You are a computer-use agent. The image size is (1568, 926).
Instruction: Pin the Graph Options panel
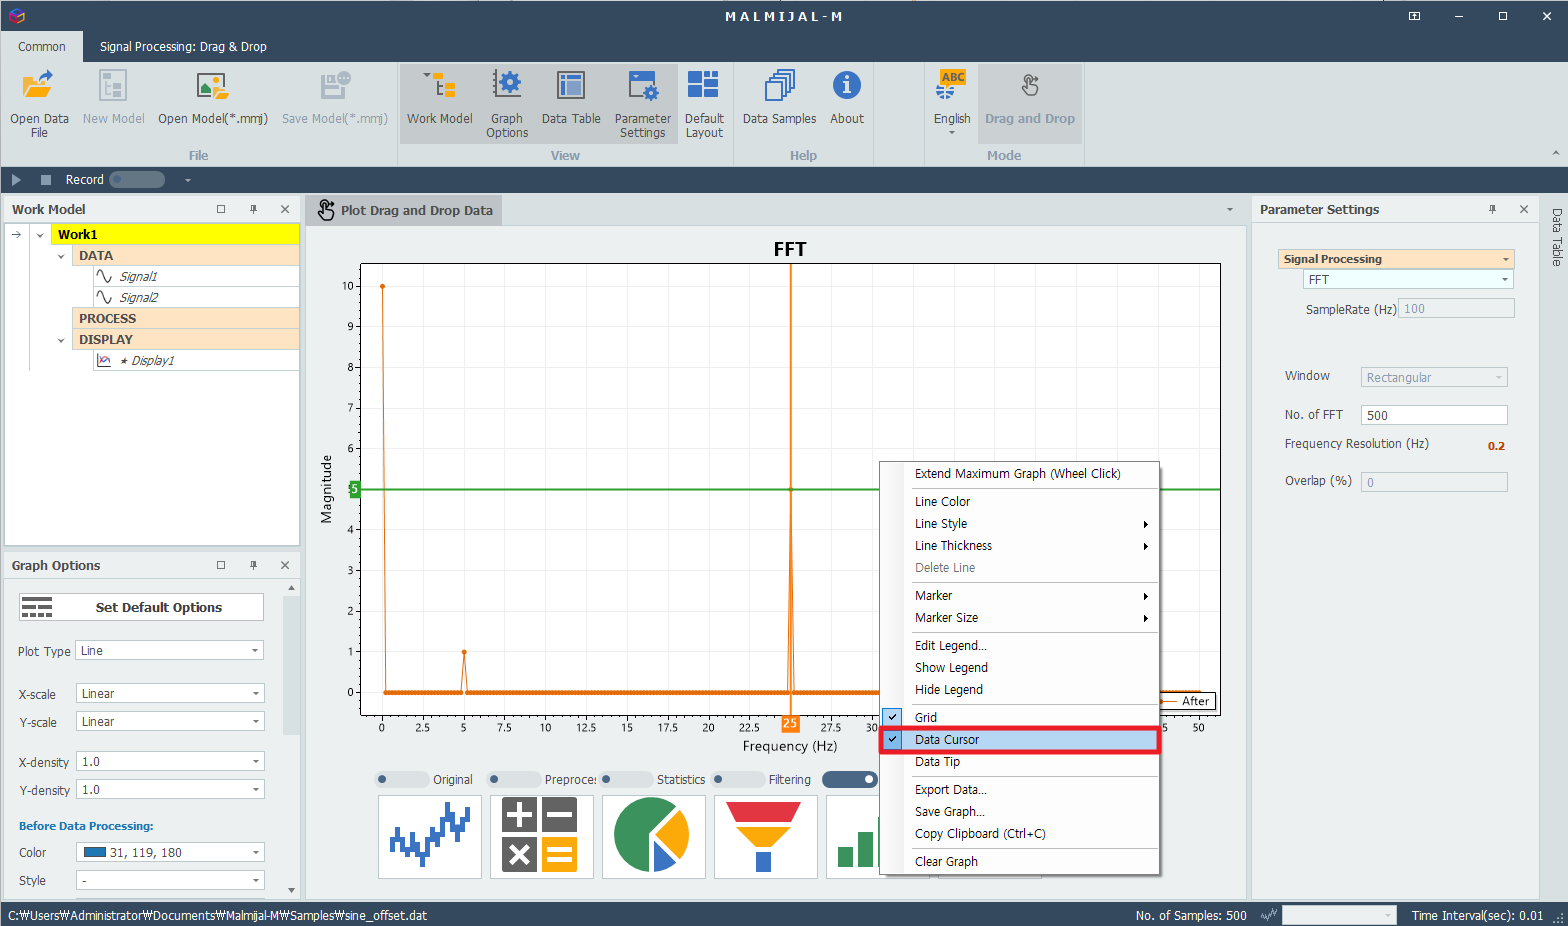click(253, 565)
